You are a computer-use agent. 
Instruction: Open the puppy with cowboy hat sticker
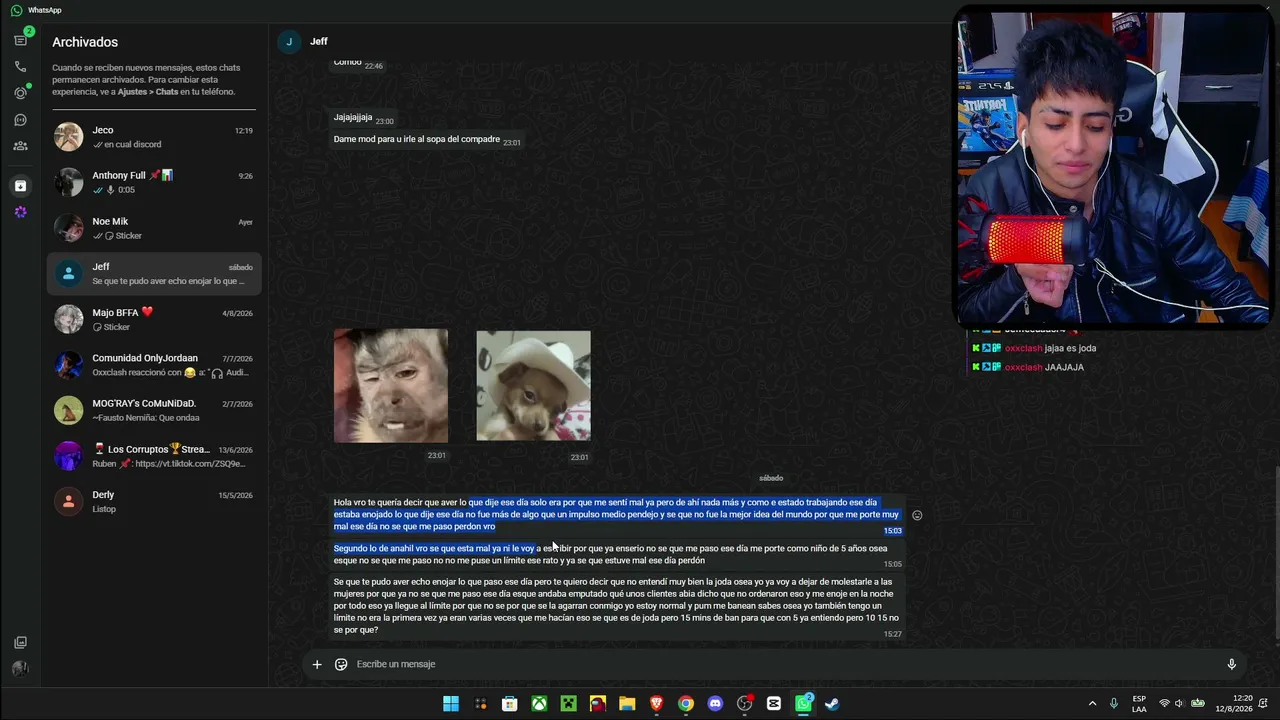pos(533,386)
